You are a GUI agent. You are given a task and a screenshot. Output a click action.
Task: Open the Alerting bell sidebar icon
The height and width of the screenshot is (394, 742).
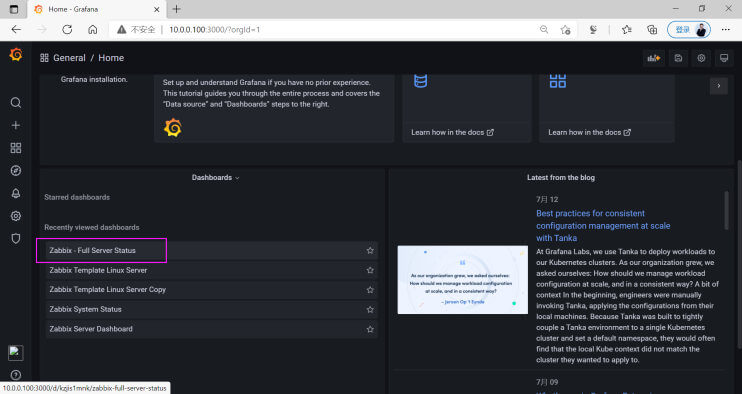(x=16, y=193)
